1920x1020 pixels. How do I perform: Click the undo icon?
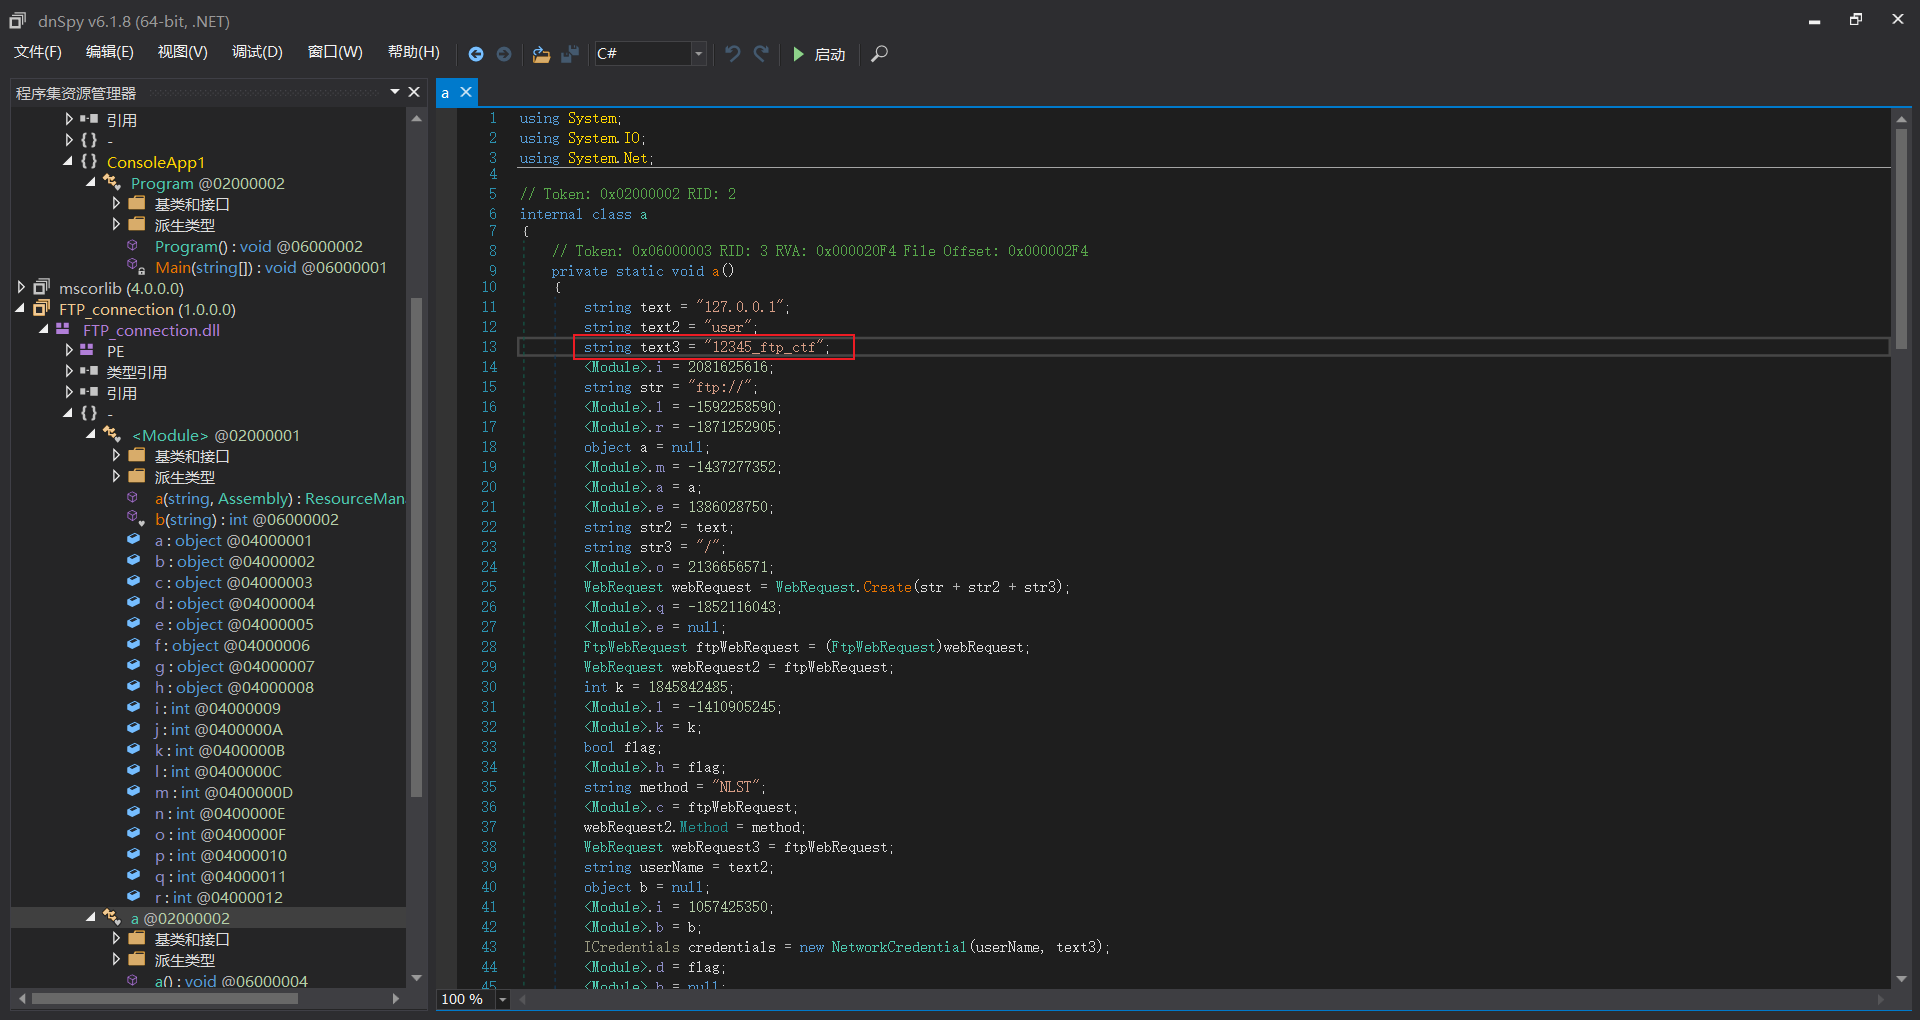[x=733, y=54]
